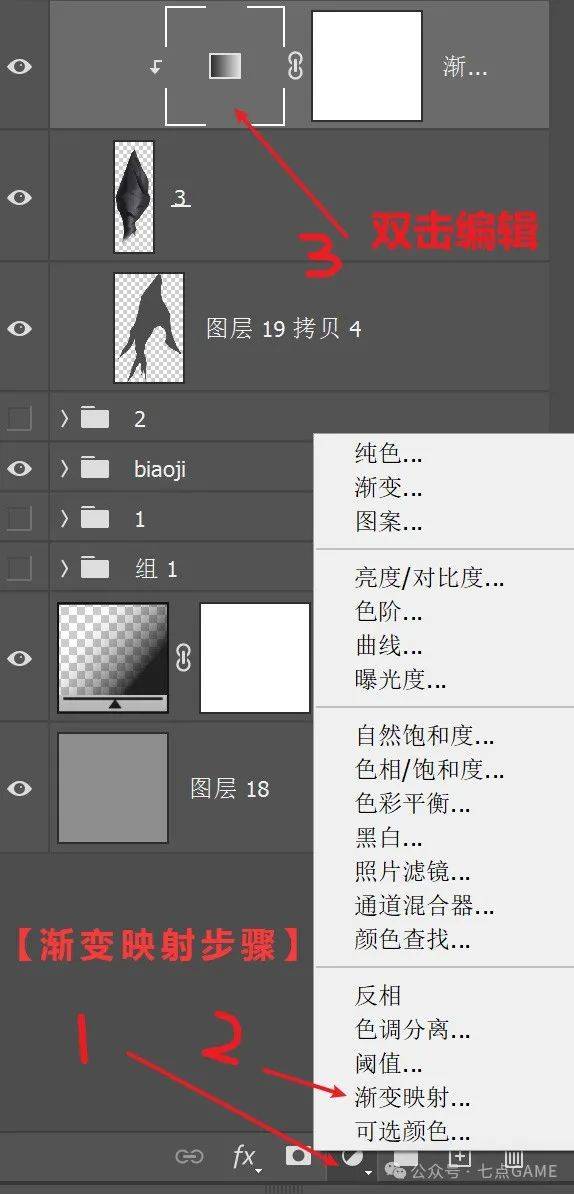
Task: Expand the 组 1 folder group
Action: click(x=65, y=568)
